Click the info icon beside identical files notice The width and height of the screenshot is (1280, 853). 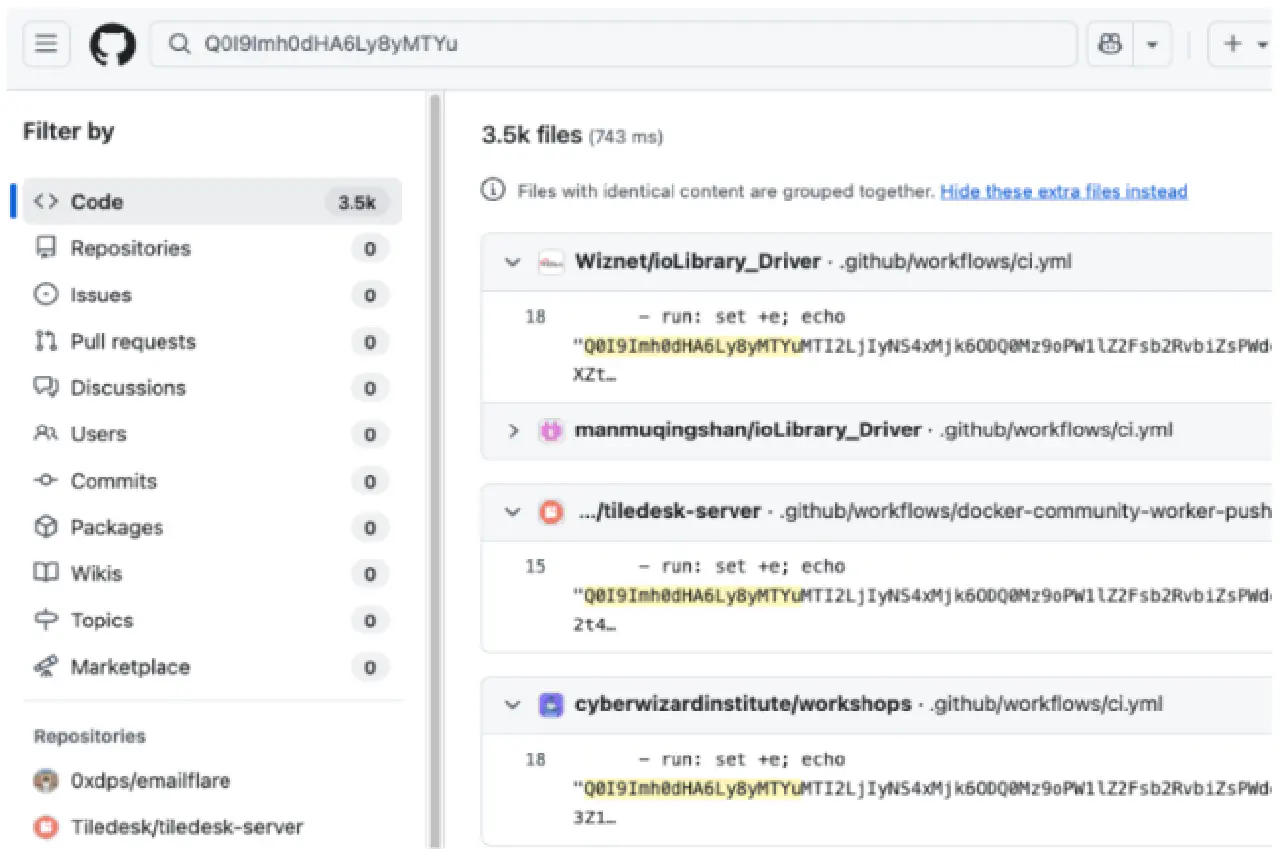click(x=494, y=191)
